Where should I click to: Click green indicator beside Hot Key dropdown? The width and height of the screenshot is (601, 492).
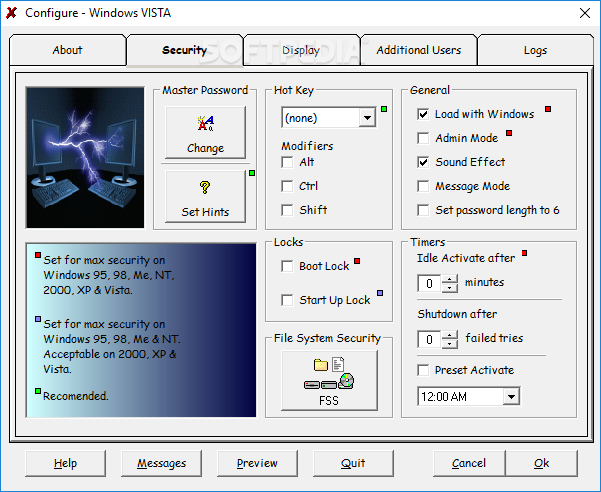(384, 109)
